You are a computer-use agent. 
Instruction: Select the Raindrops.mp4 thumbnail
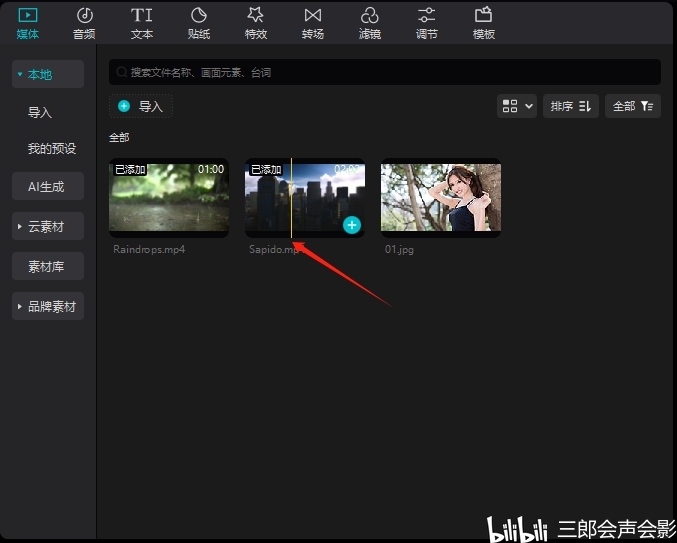tap(169, 198)
